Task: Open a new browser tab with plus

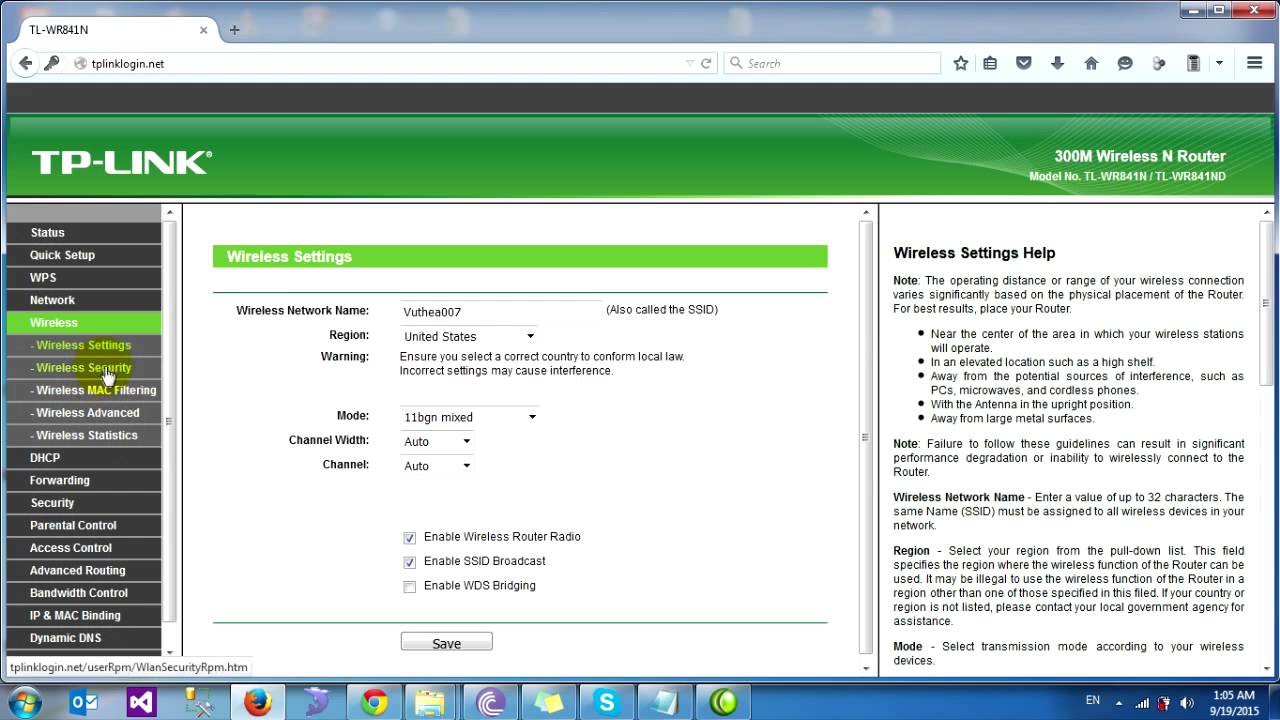Action: click(x=234, y=30)
